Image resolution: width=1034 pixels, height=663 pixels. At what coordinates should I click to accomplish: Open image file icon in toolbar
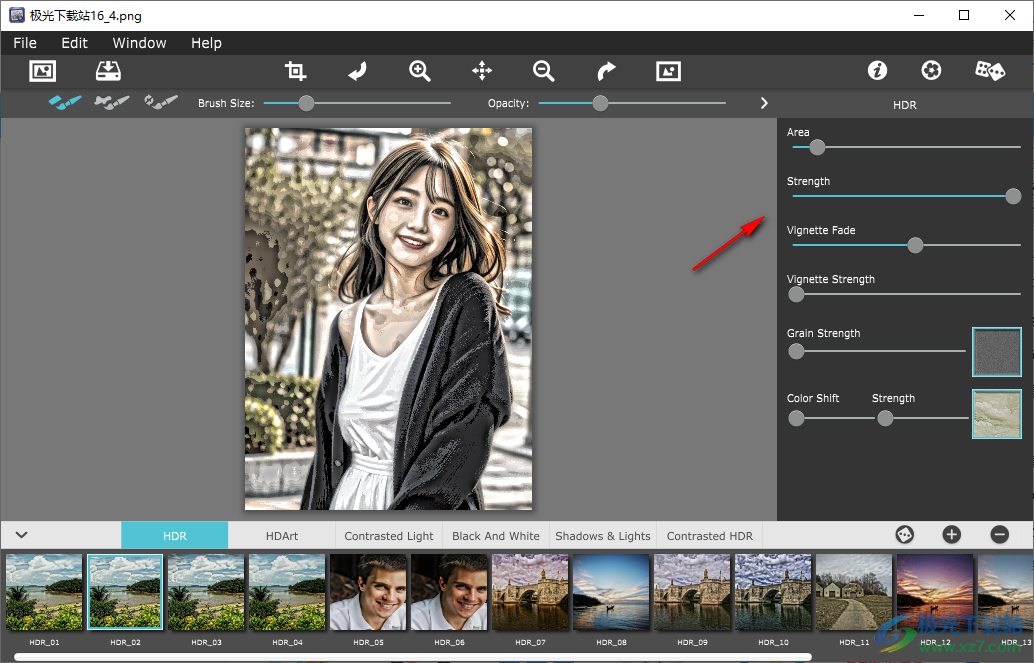click(x=43, y=71)
